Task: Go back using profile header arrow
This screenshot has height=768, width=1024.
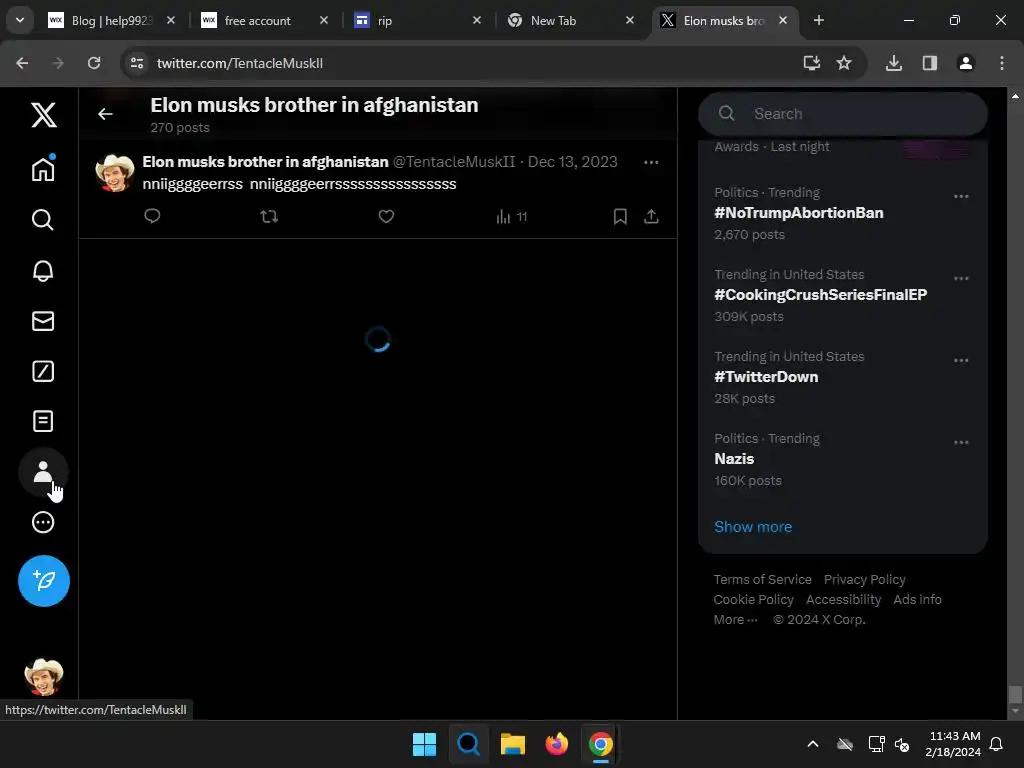Action: point(105,114)
